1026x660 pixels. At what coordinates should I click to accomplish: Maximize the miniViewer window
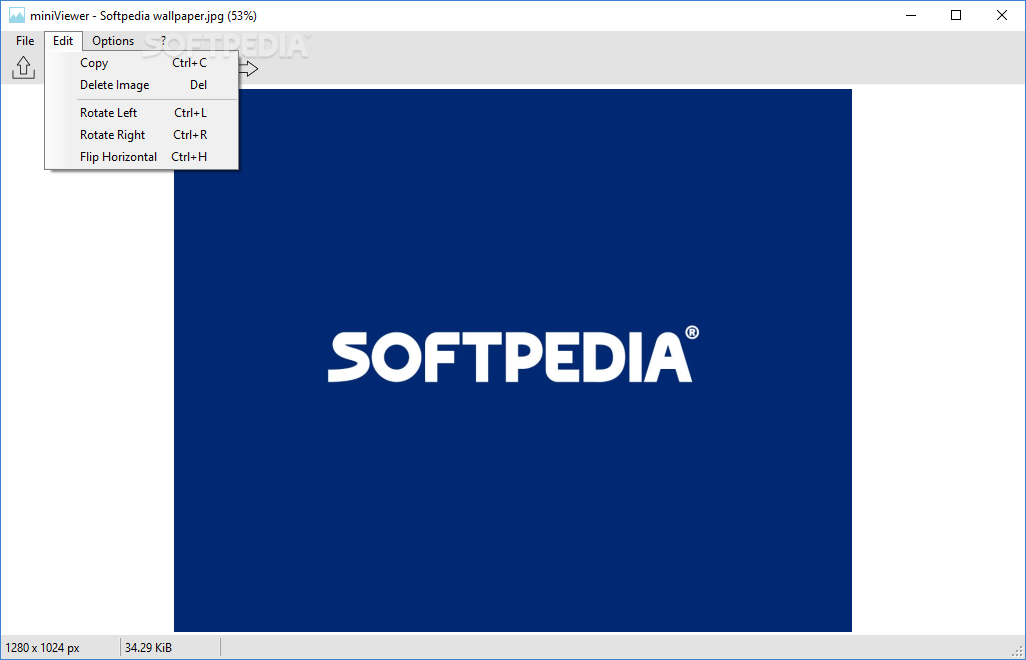click(x=956, y=16)
